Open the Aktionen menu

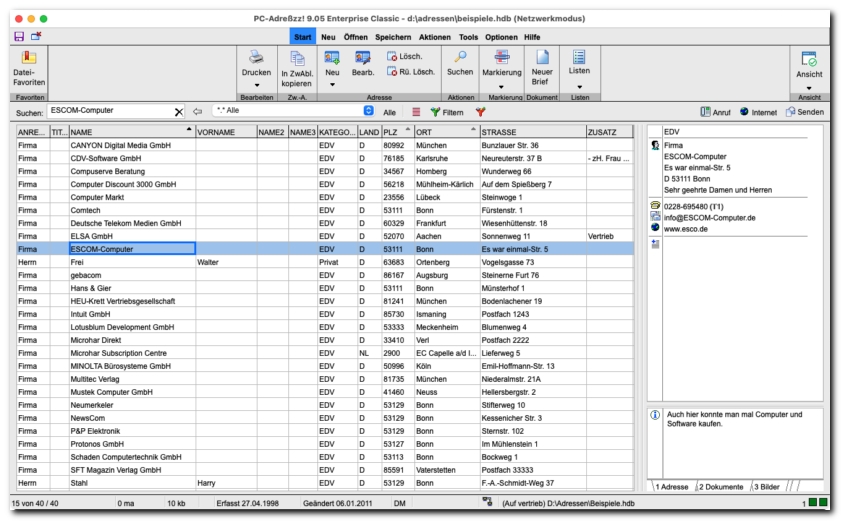(x=435, y=37)
